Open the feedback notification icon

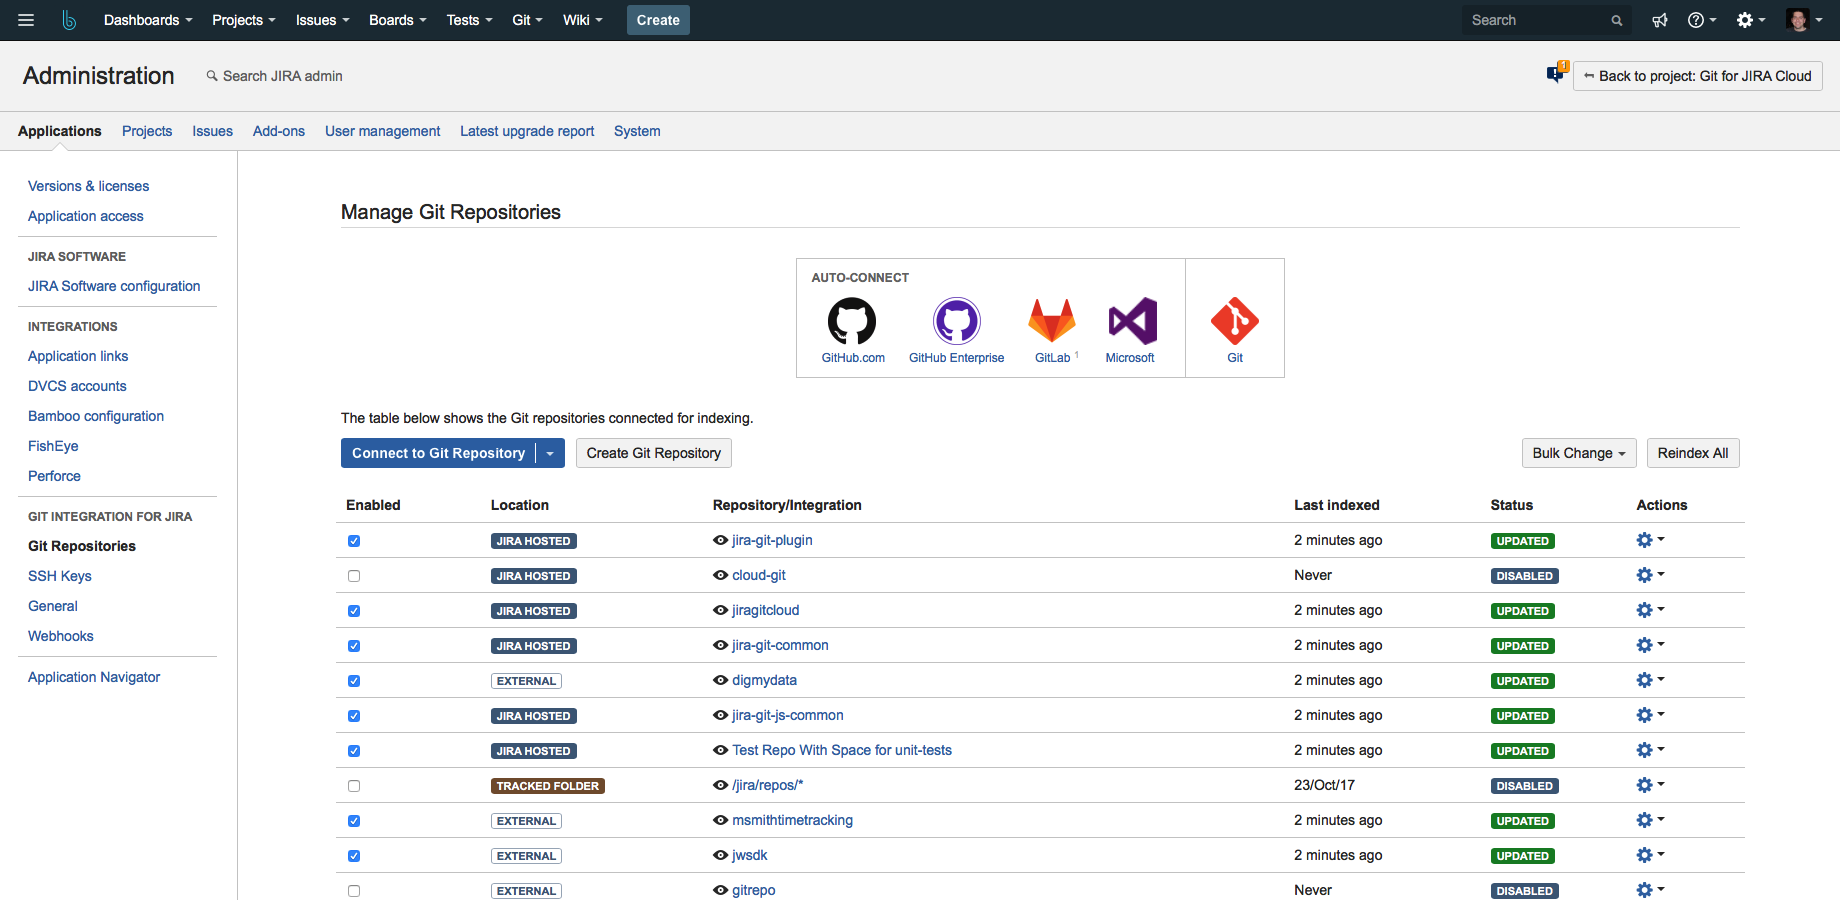1555,74
